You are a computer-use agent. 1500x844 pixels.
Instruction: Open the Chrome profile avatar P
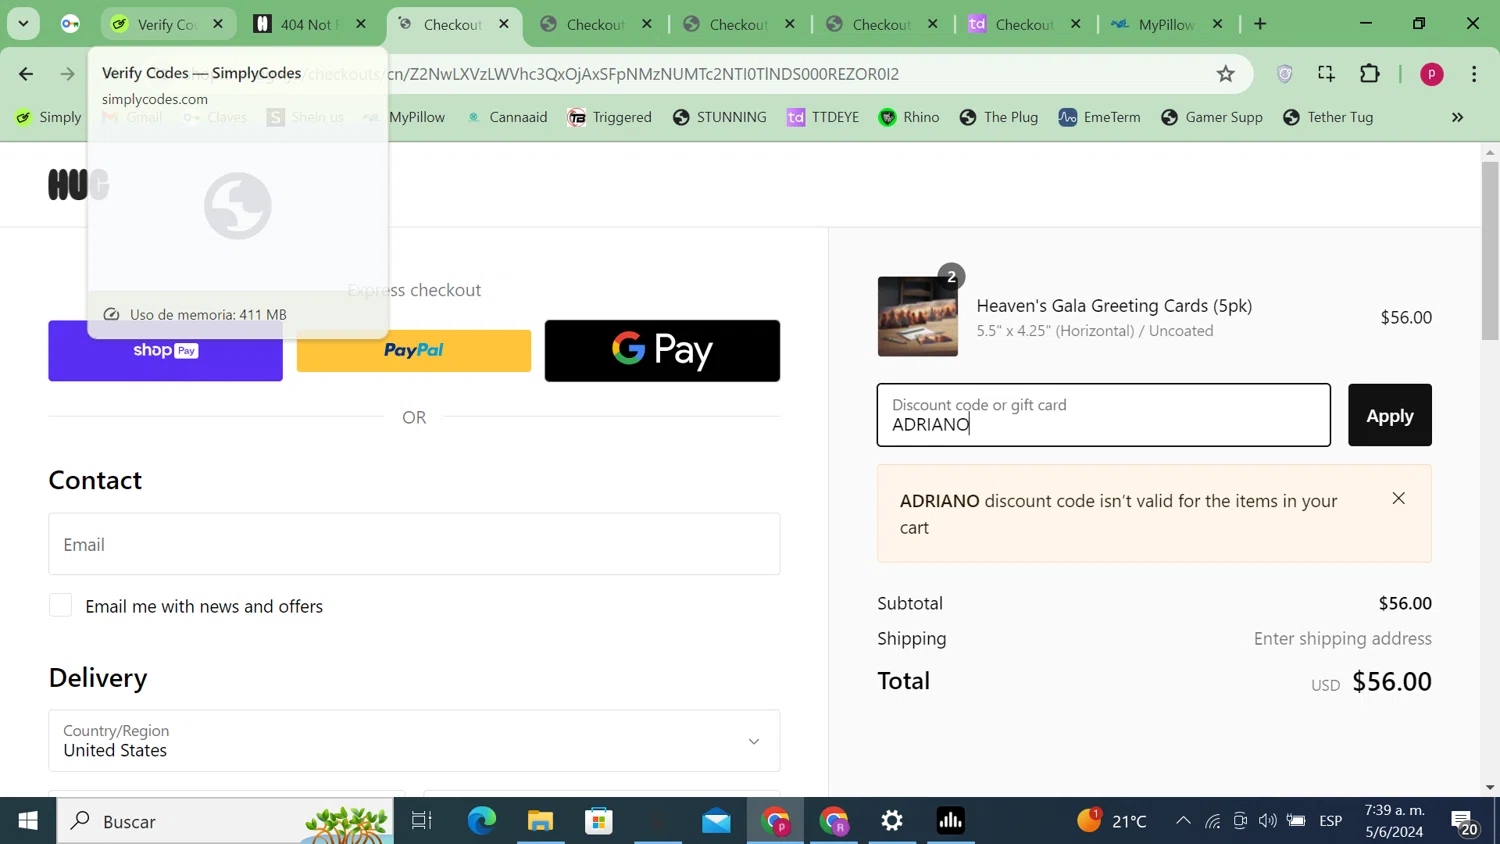(1431, 74)
